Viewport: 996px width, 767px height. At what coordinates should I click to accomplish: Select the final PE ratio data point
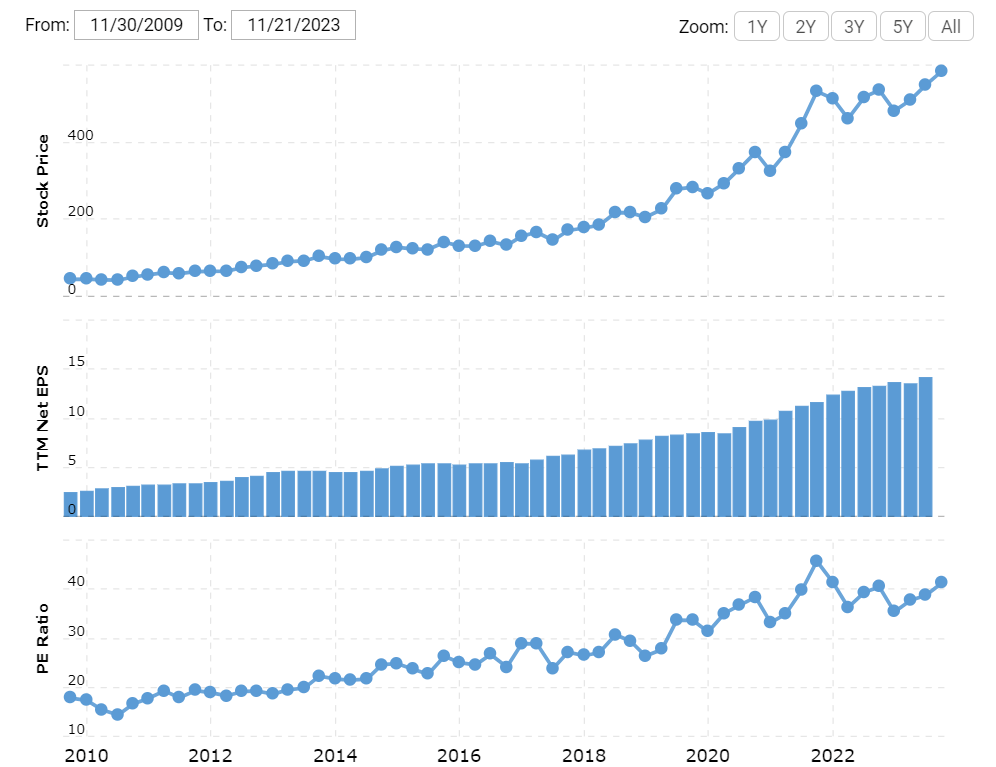[941, 582]
